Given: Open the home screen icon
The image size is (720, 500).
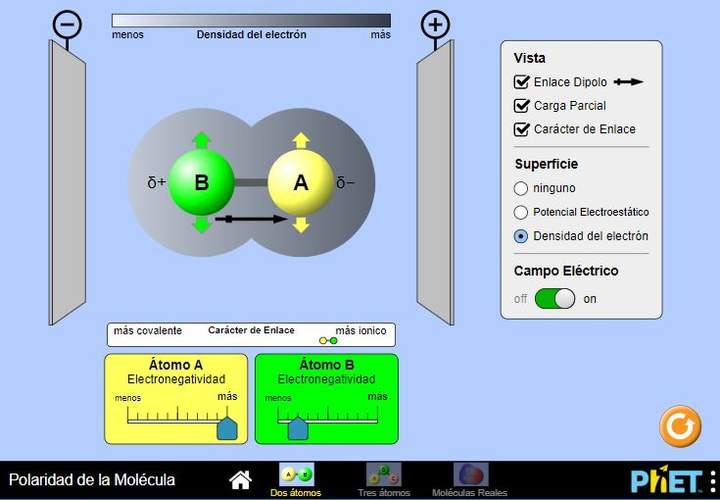Looking at the screenshot, I should [x=240, y=479].
